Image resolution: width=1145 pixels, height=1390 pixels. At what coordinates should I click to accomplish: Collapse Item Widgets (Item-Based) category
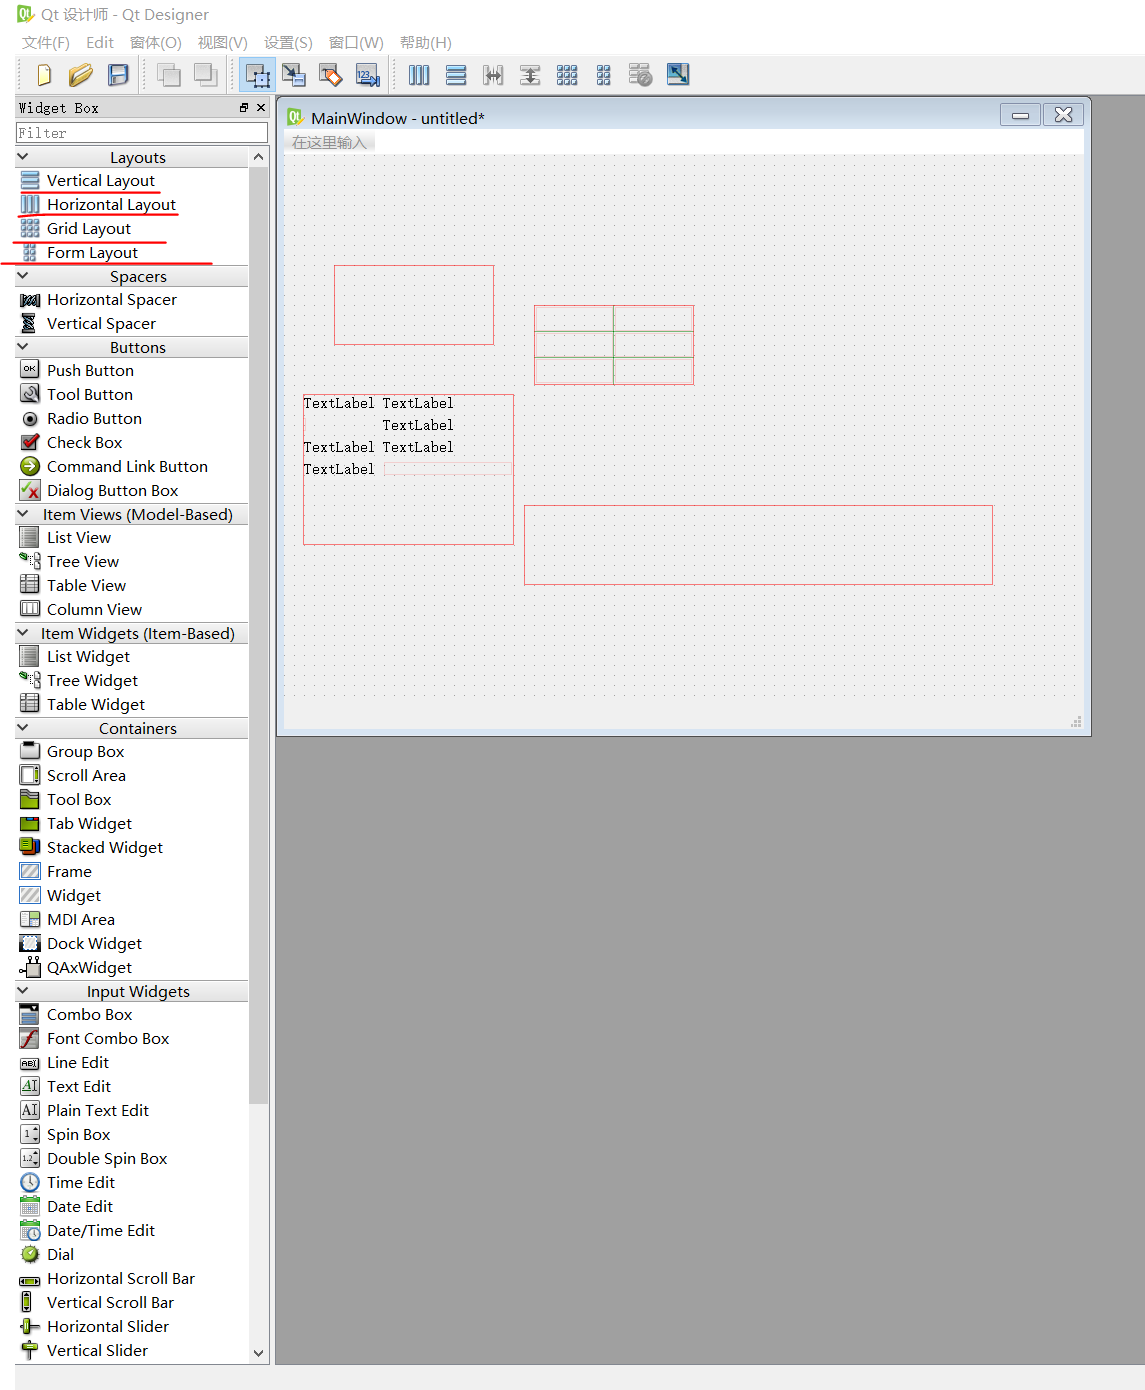click(23, 633)
